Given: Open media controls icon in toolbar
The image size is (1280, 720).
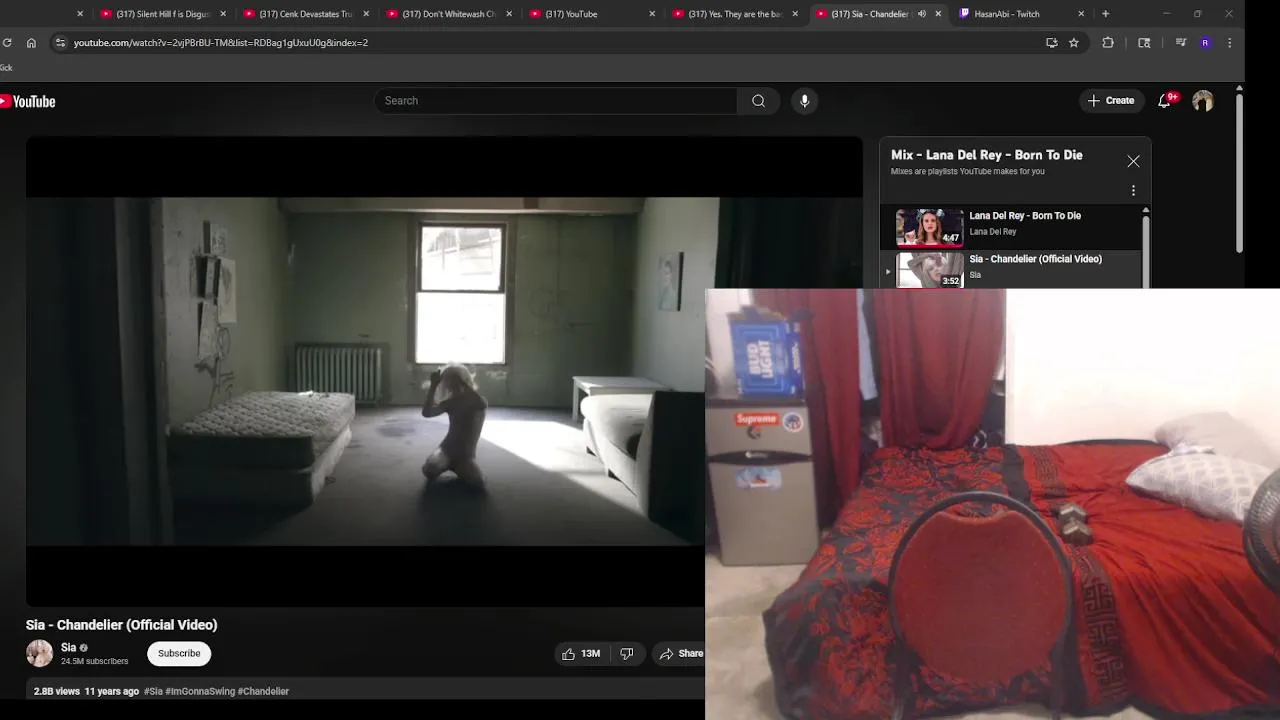Looking at the screenshot, I should click(x=1181, y=43).
